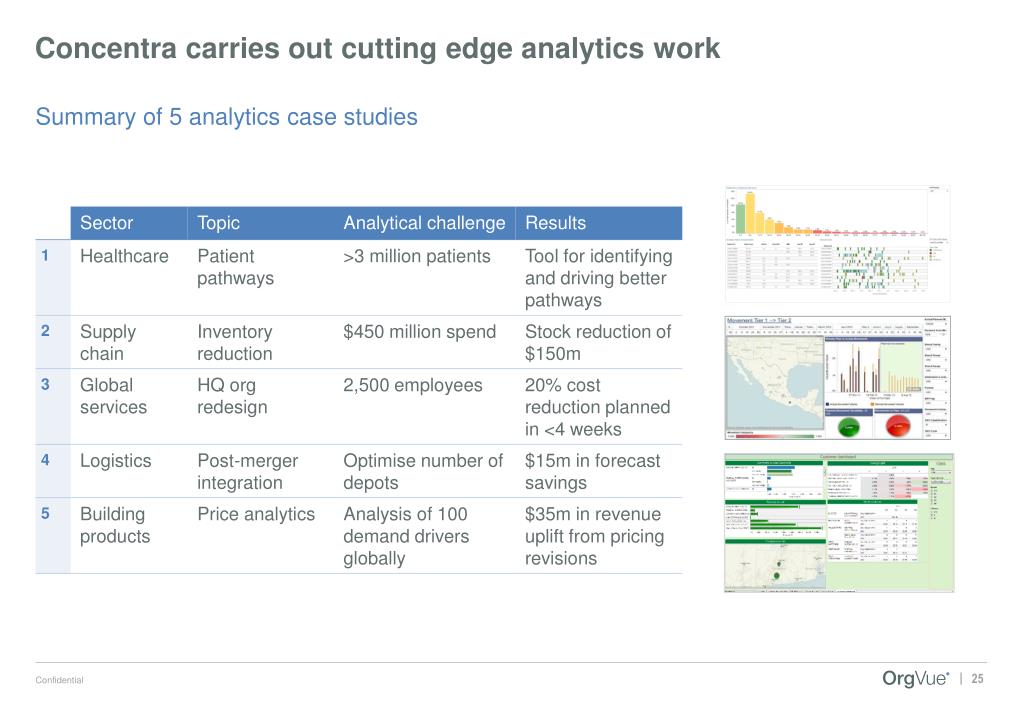
Task: Click row number 1 cell
Action: pyautogui.click(x=45, y=256)
